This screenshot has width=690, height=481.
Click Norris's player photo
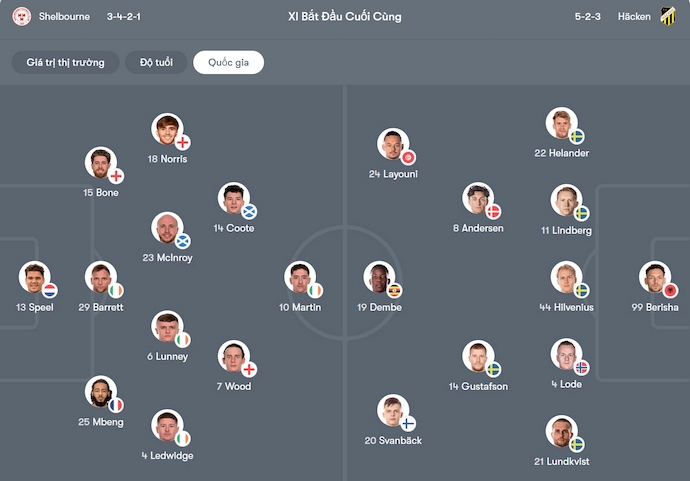pos(168,130)
